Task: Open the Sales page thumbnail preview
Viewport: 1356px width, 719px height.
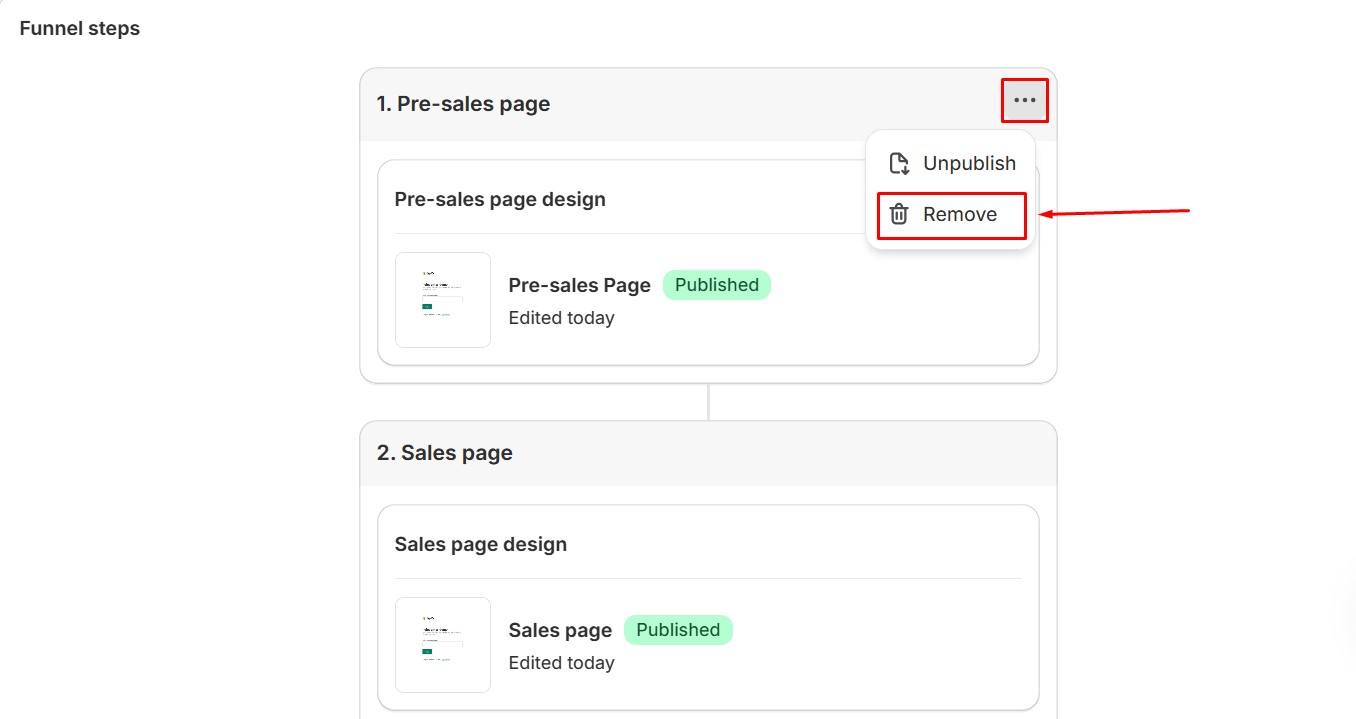Action: [x=442, y=644]
